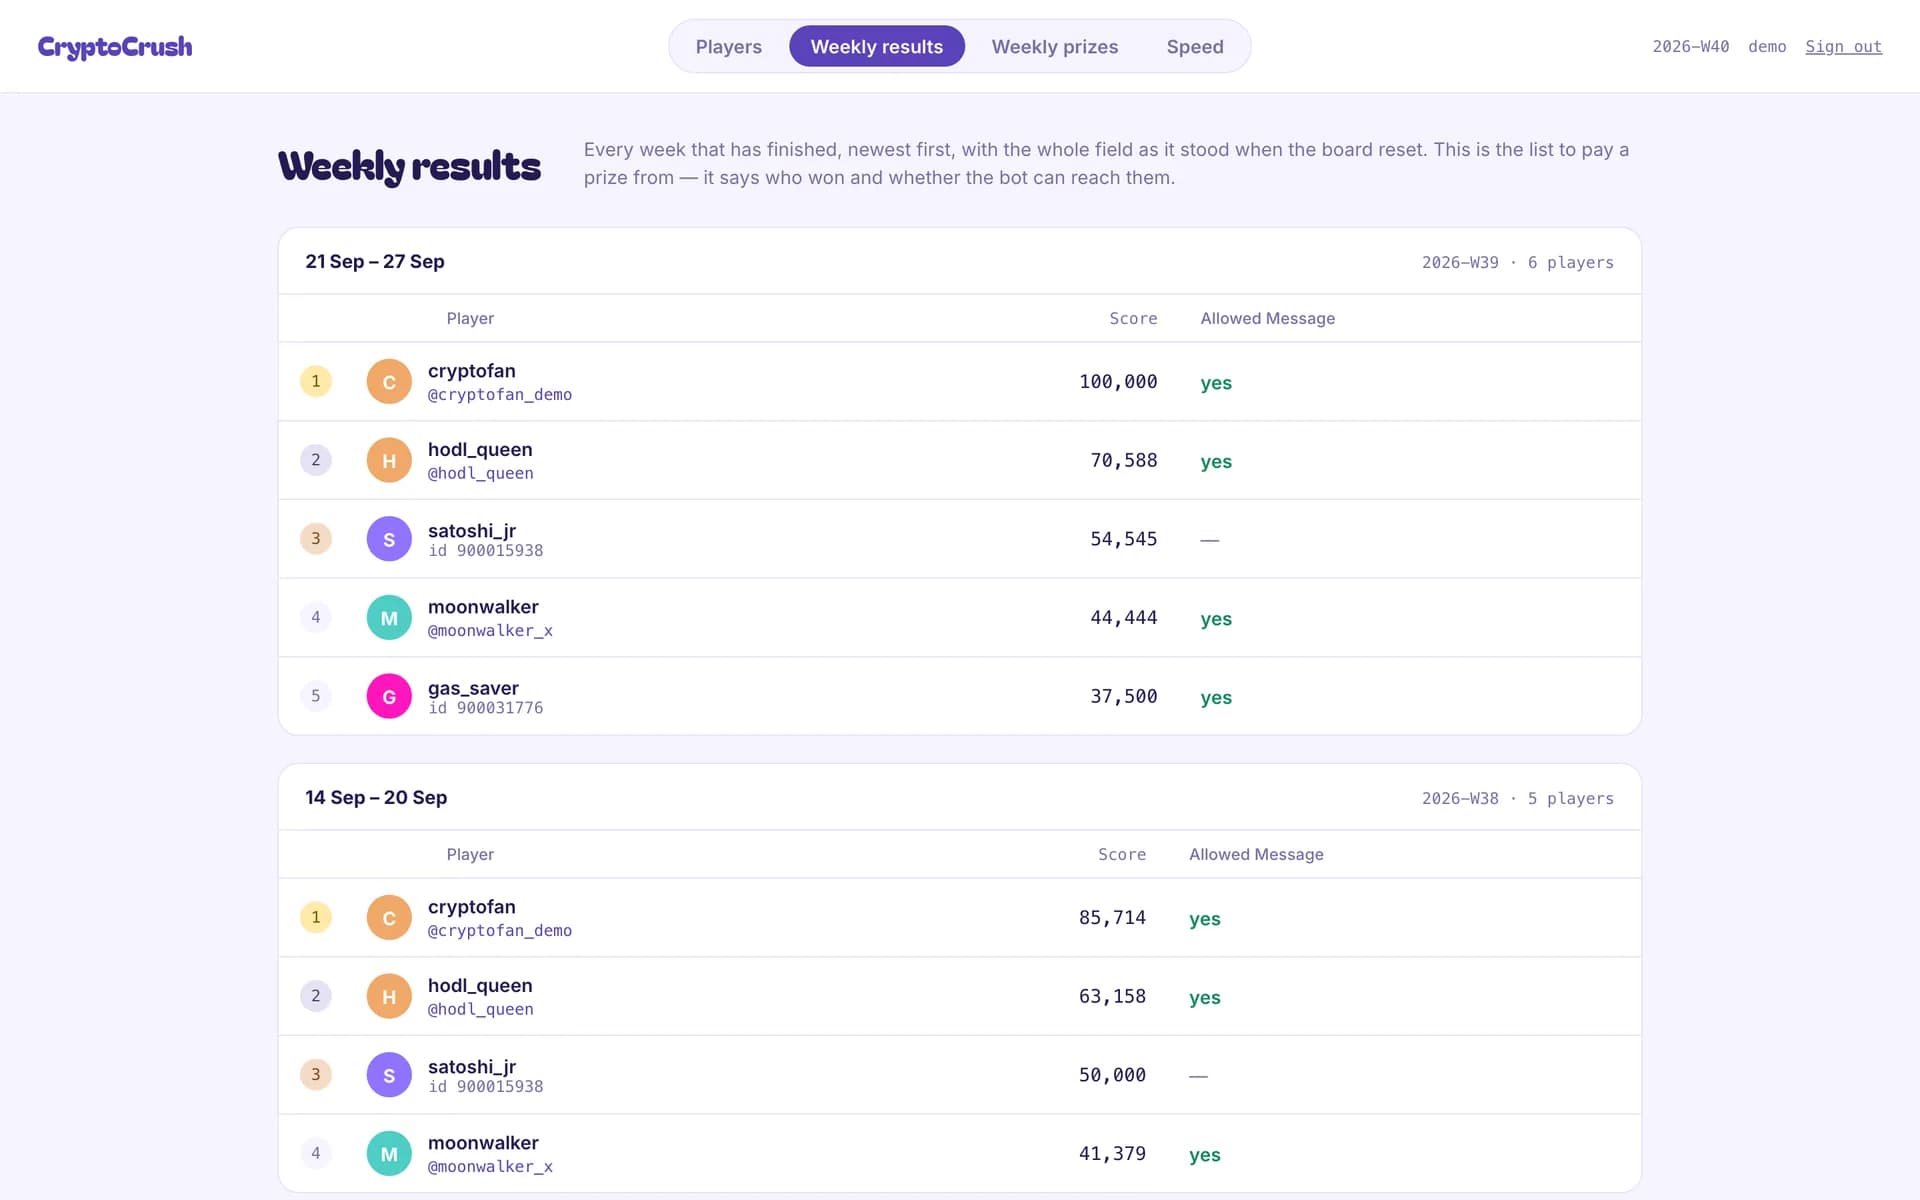The height and width of the screenshot is (1200, 1920).
Task: Click the 'Weekly results' page heading
Action: [409, 166]
